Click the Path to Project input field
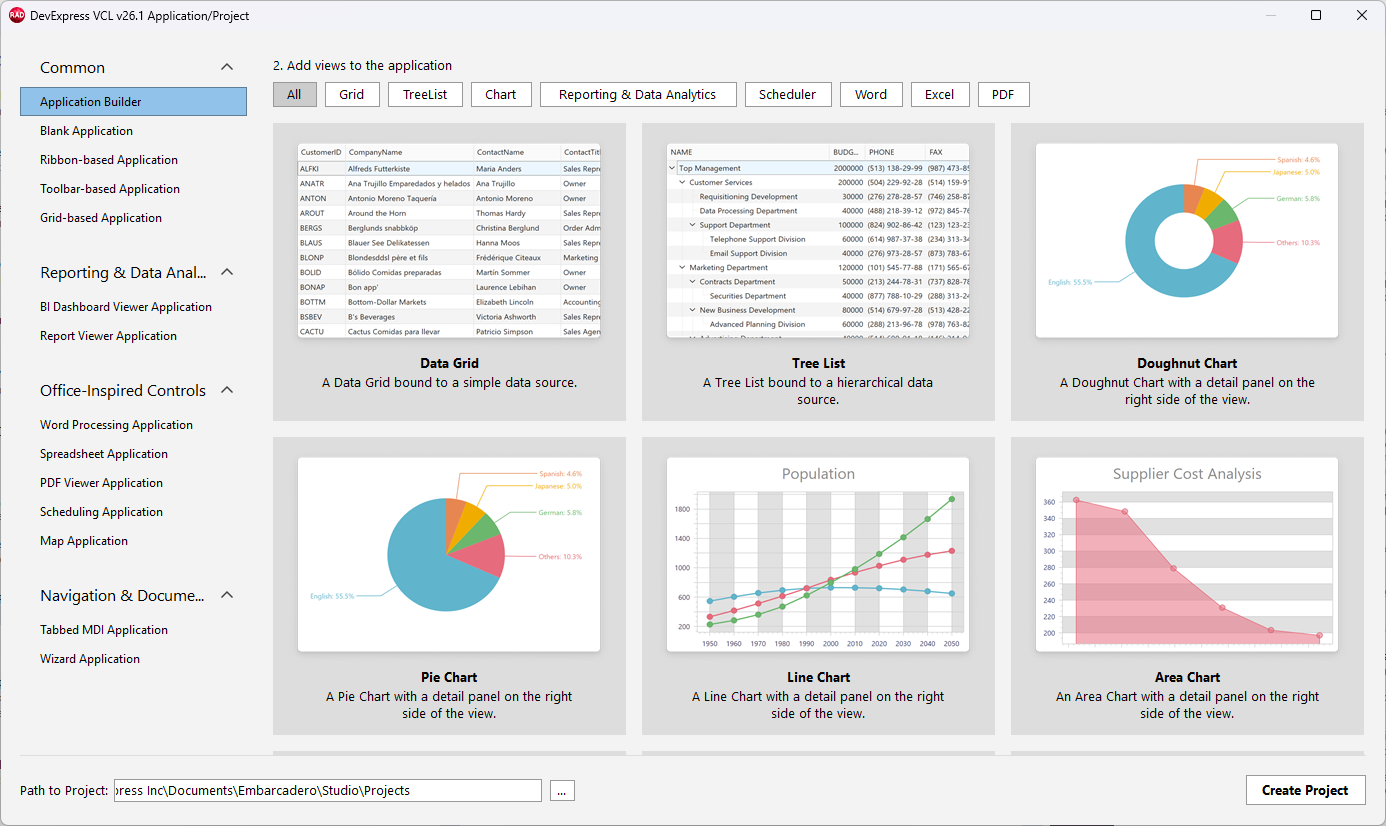The height and width of the screenshot is (826, 1386). pyautogui.click(x=328, y=790)
